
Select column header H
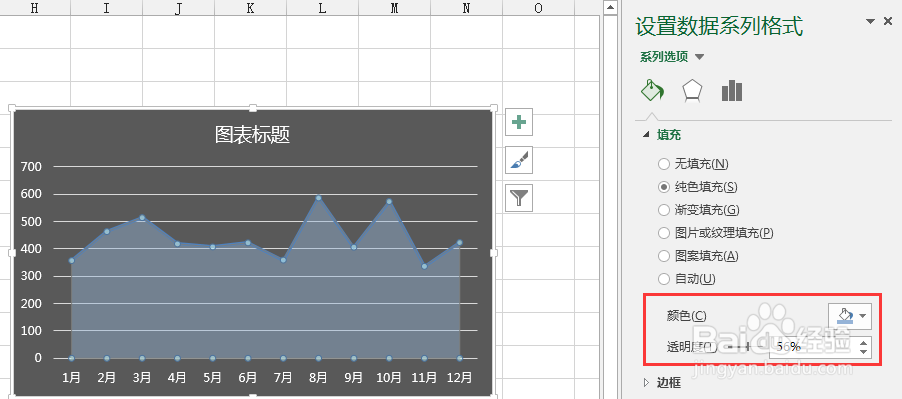(x=35, y=7)
